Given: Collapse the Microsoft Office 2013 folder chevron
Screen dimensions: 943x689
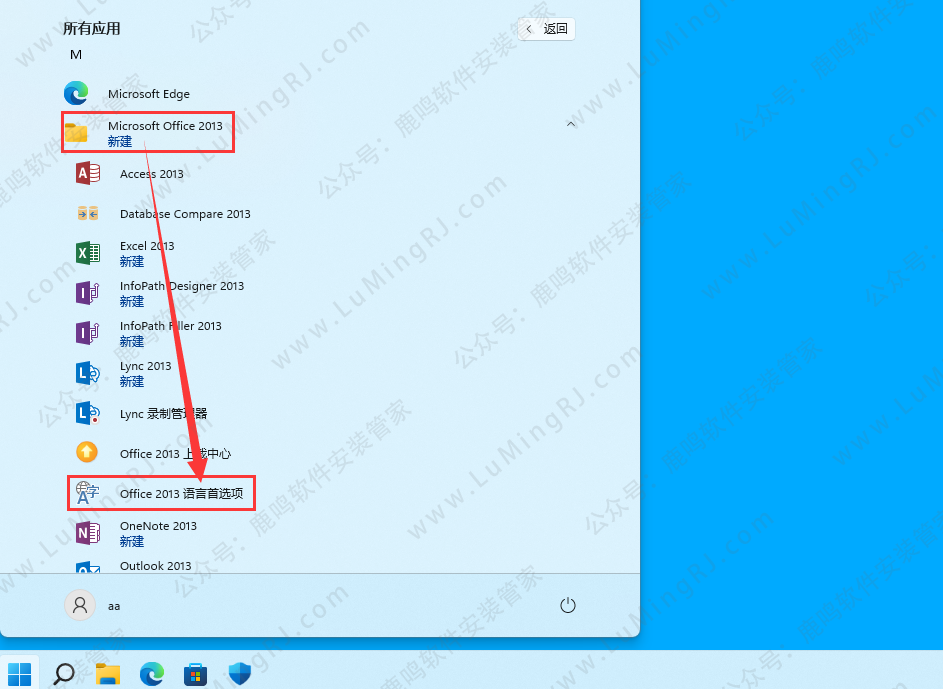Looking at the screenshot, I should pos(571,125).
